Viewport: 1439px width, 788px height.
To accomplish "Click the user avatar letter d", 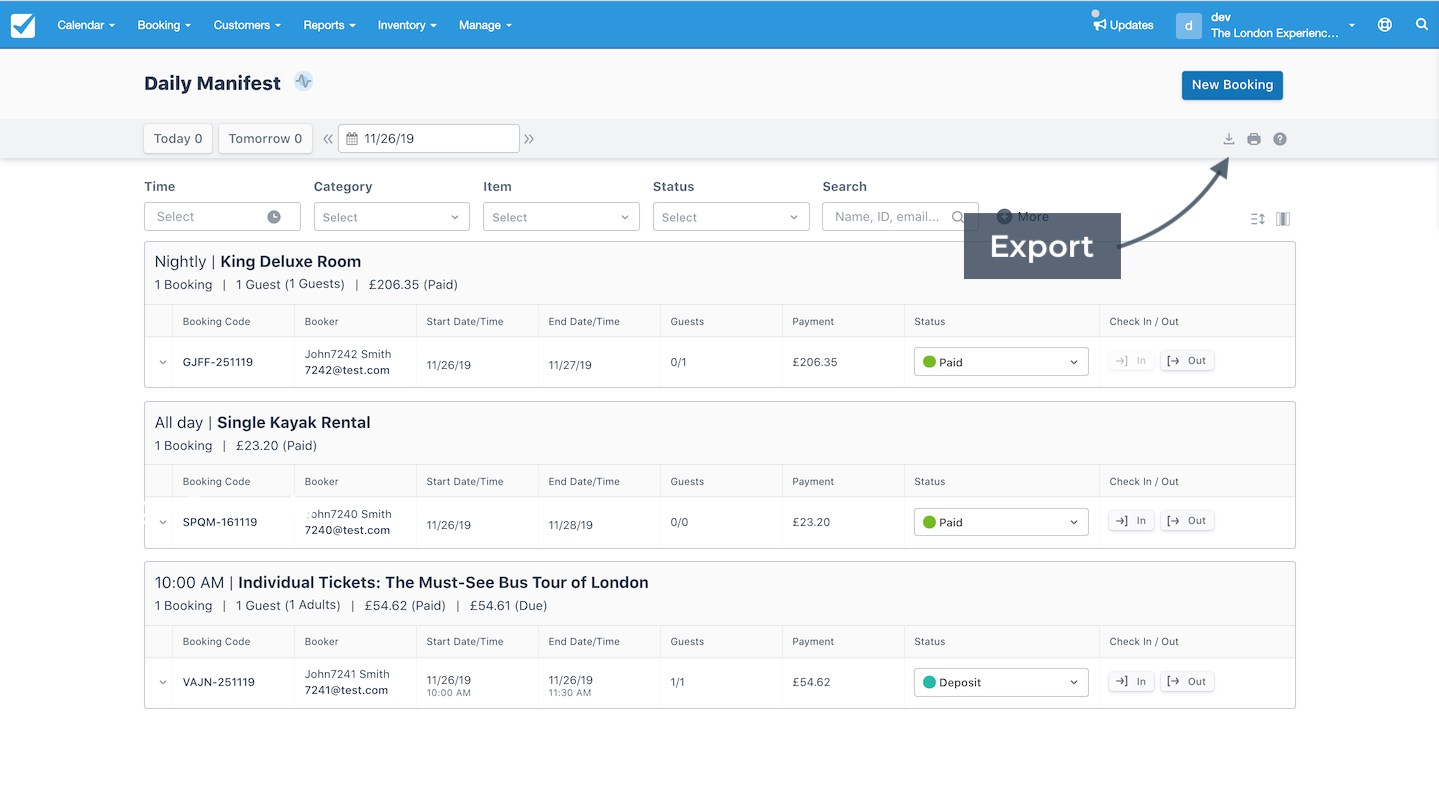I will click(1188, 26).
